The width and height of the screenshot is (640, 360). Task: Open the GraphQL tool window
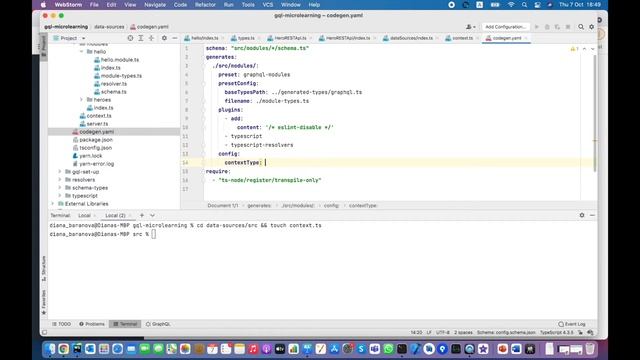tap(158, 324)
